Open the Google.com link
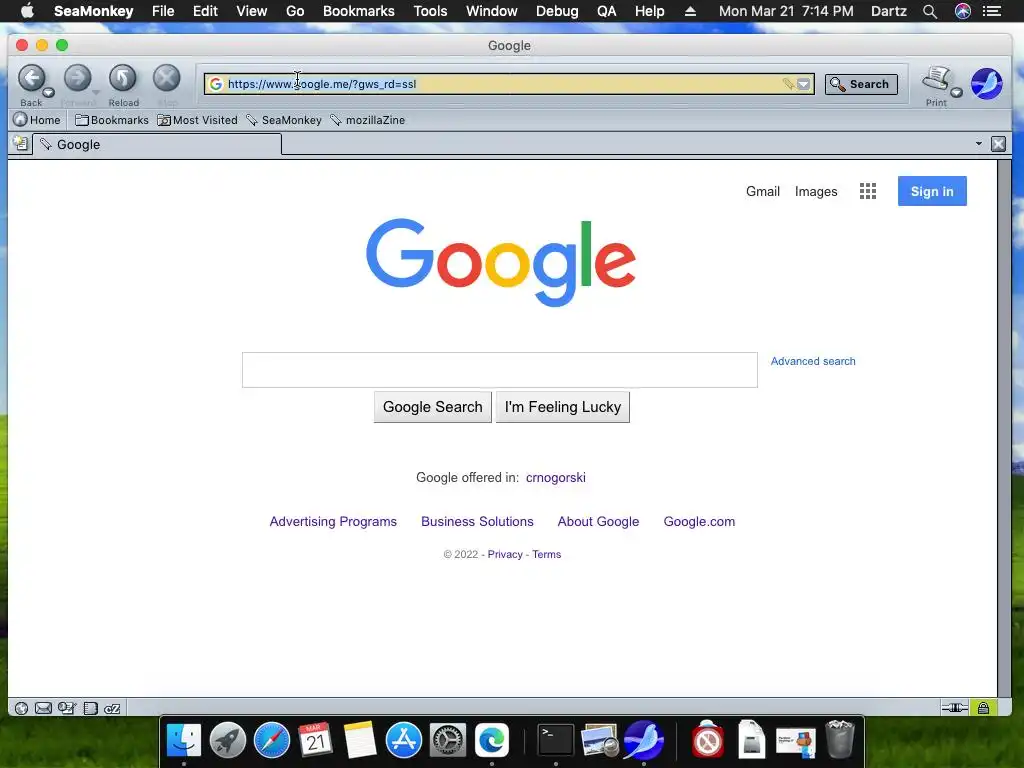This screenshot has height=768, width=1024. [x=699, y=521]
